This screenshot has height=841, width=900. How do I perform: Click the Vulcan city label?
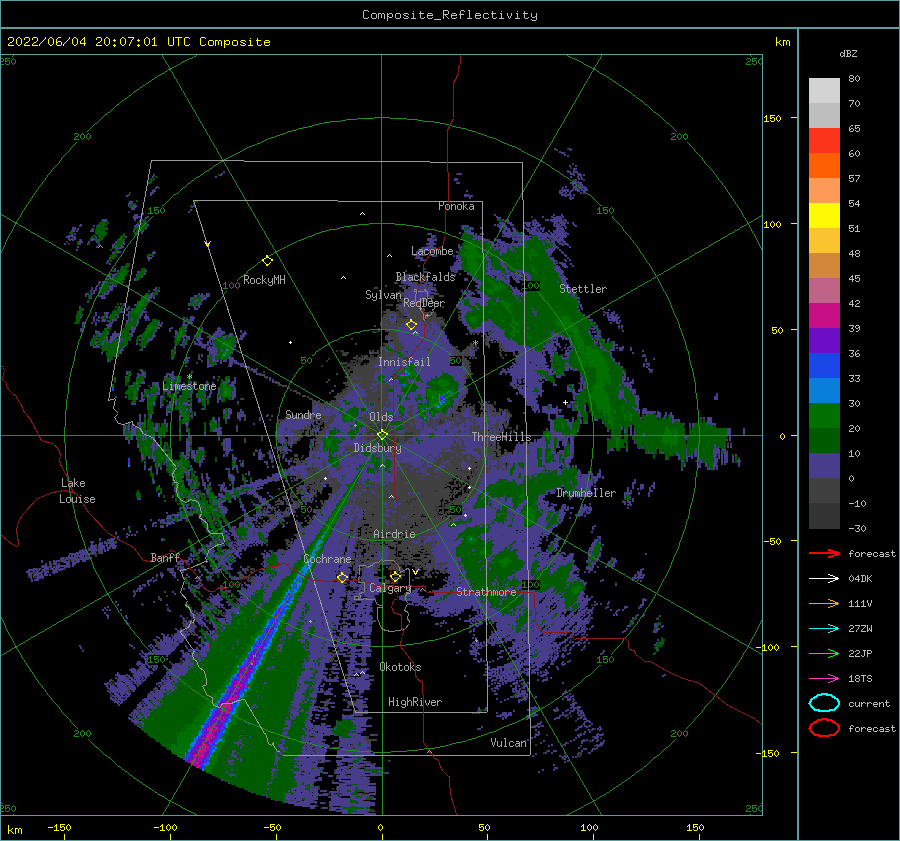point(509,743)
